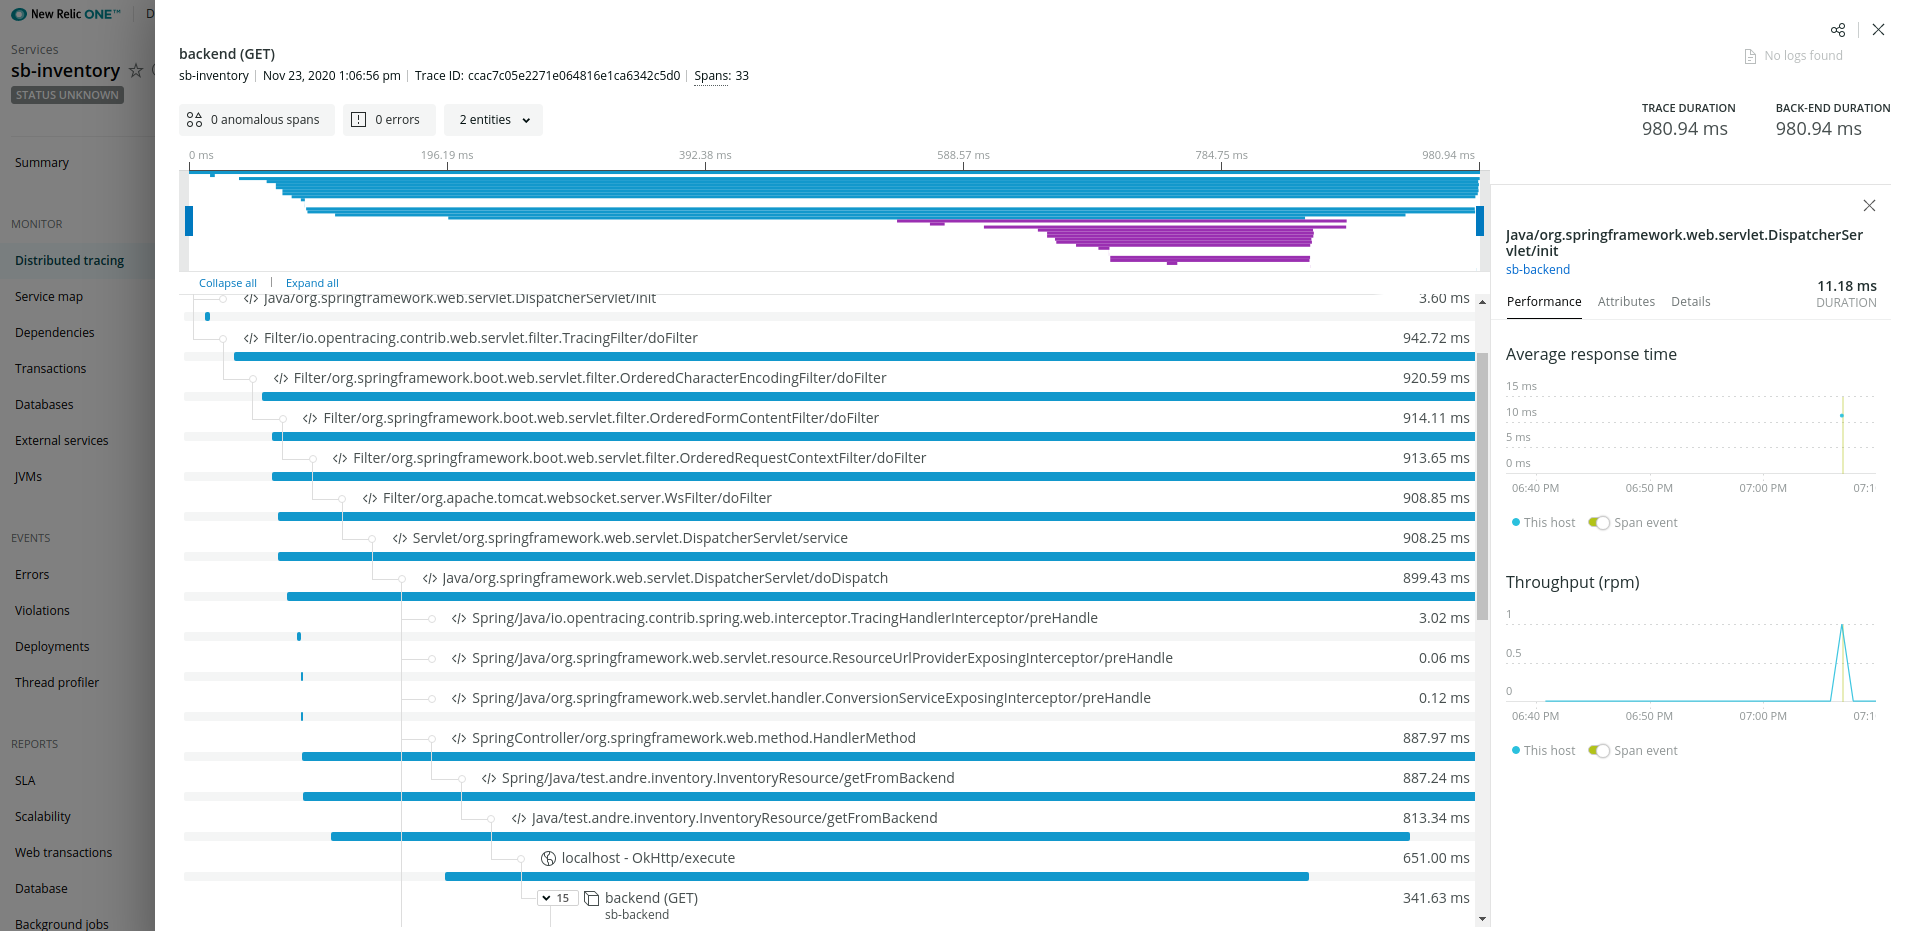Click the left handle of trace minimap
The width and height of the screenshot is (1913, 931).
[x=189, y=221]
